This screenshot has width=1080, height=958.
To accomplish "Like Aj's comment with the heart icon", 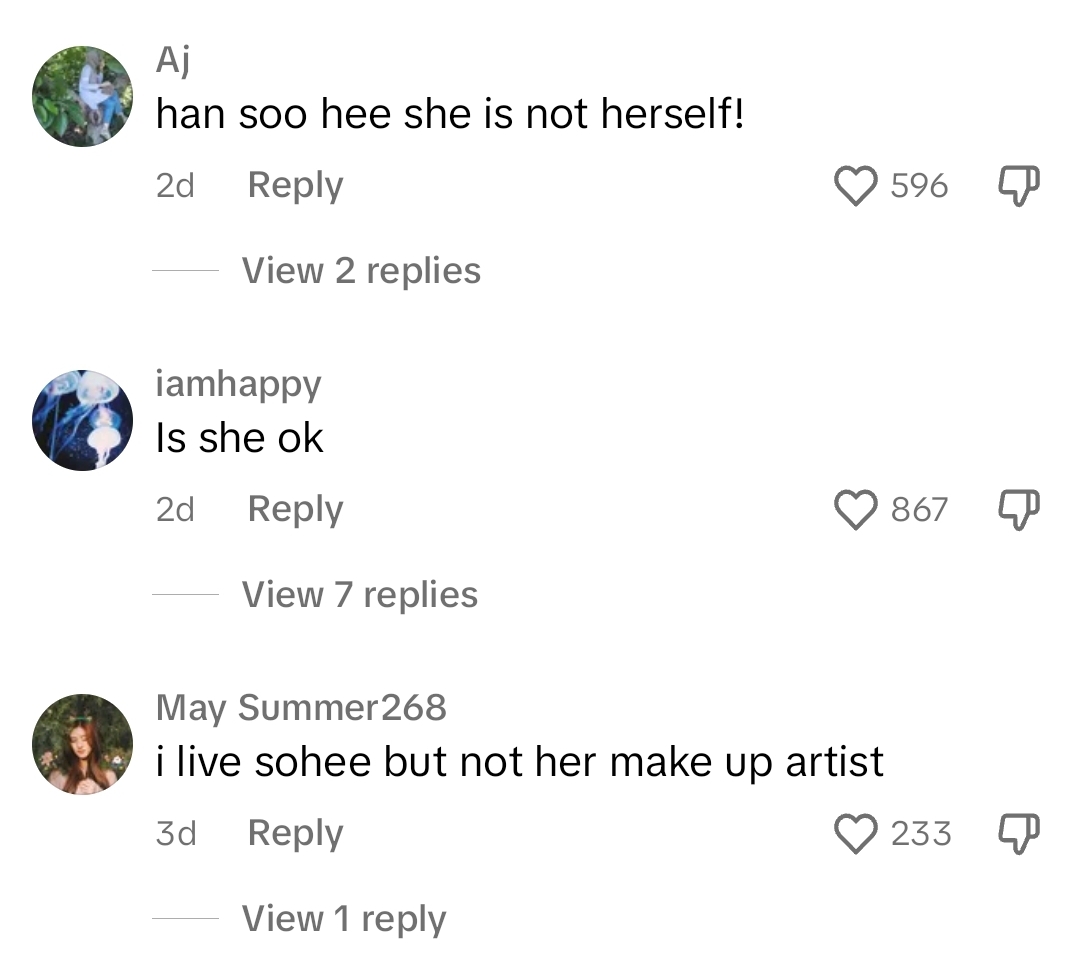I will pyautogui.click(x=855, y=185).
